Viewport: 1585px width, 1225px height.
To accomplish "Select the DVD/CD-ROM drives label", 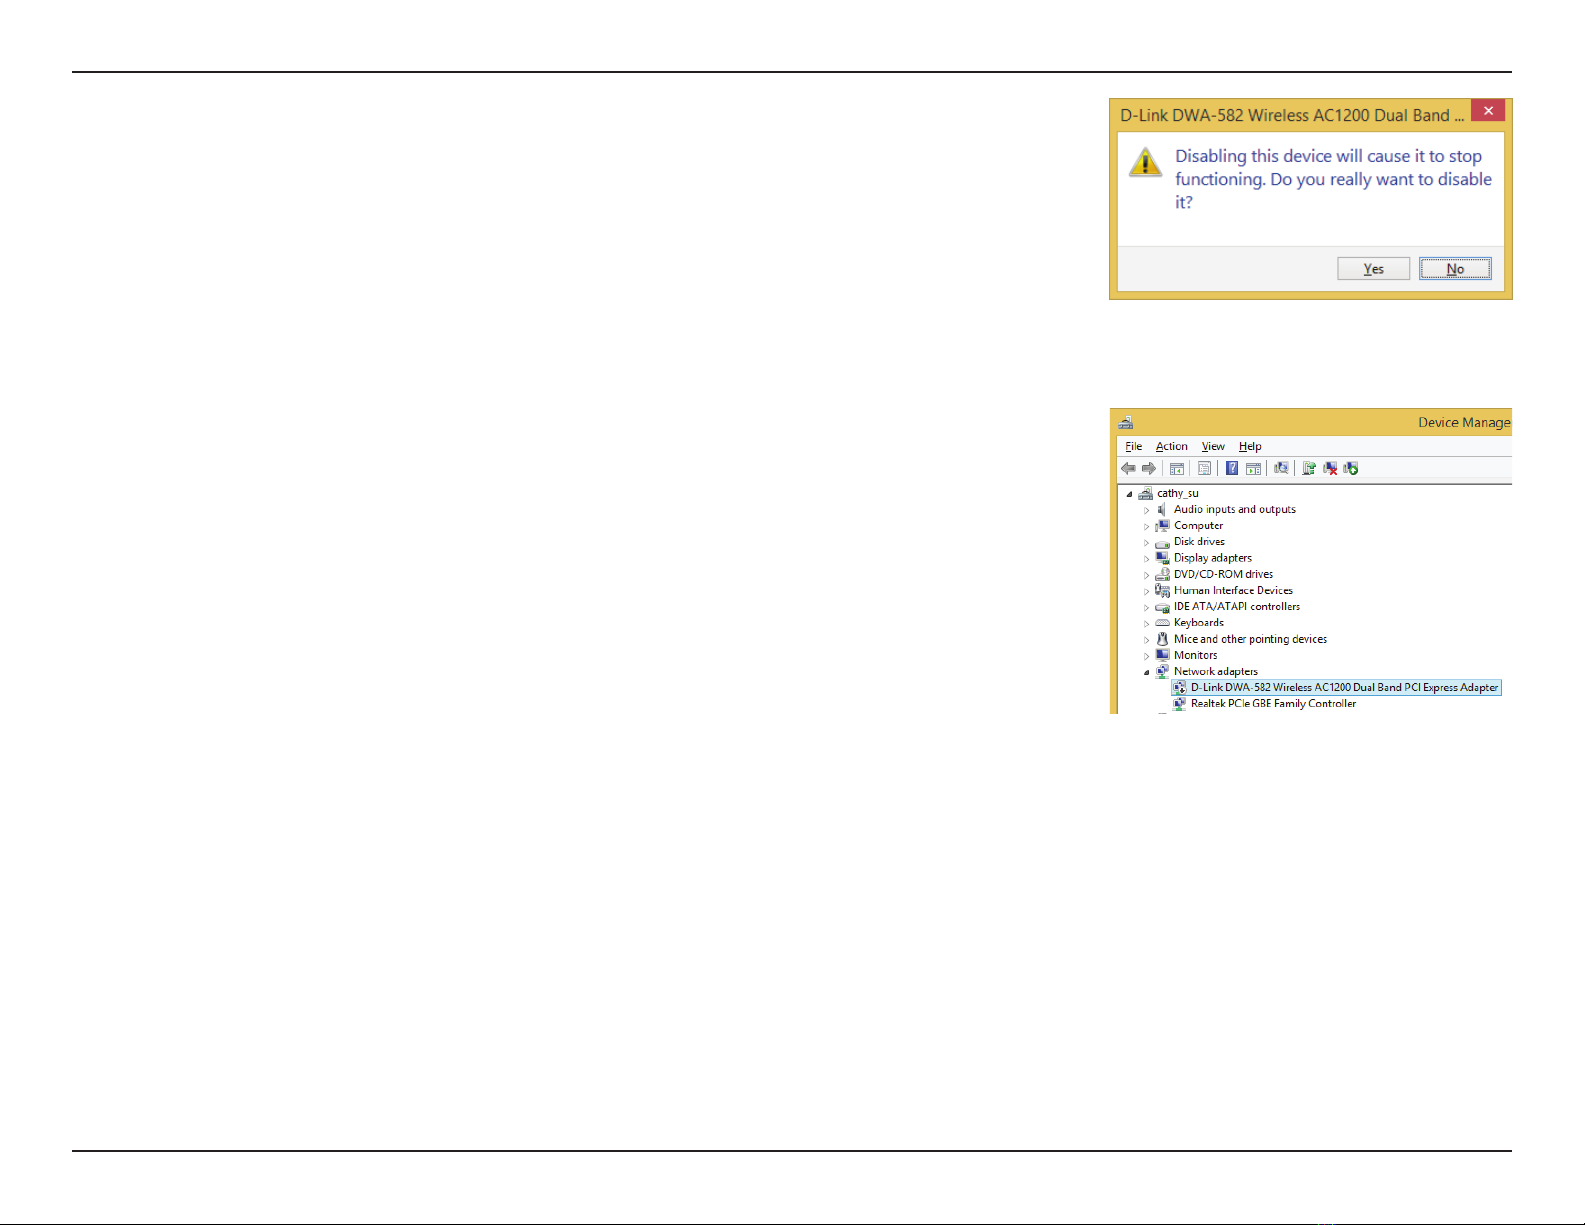I will tap(1223, 574).
